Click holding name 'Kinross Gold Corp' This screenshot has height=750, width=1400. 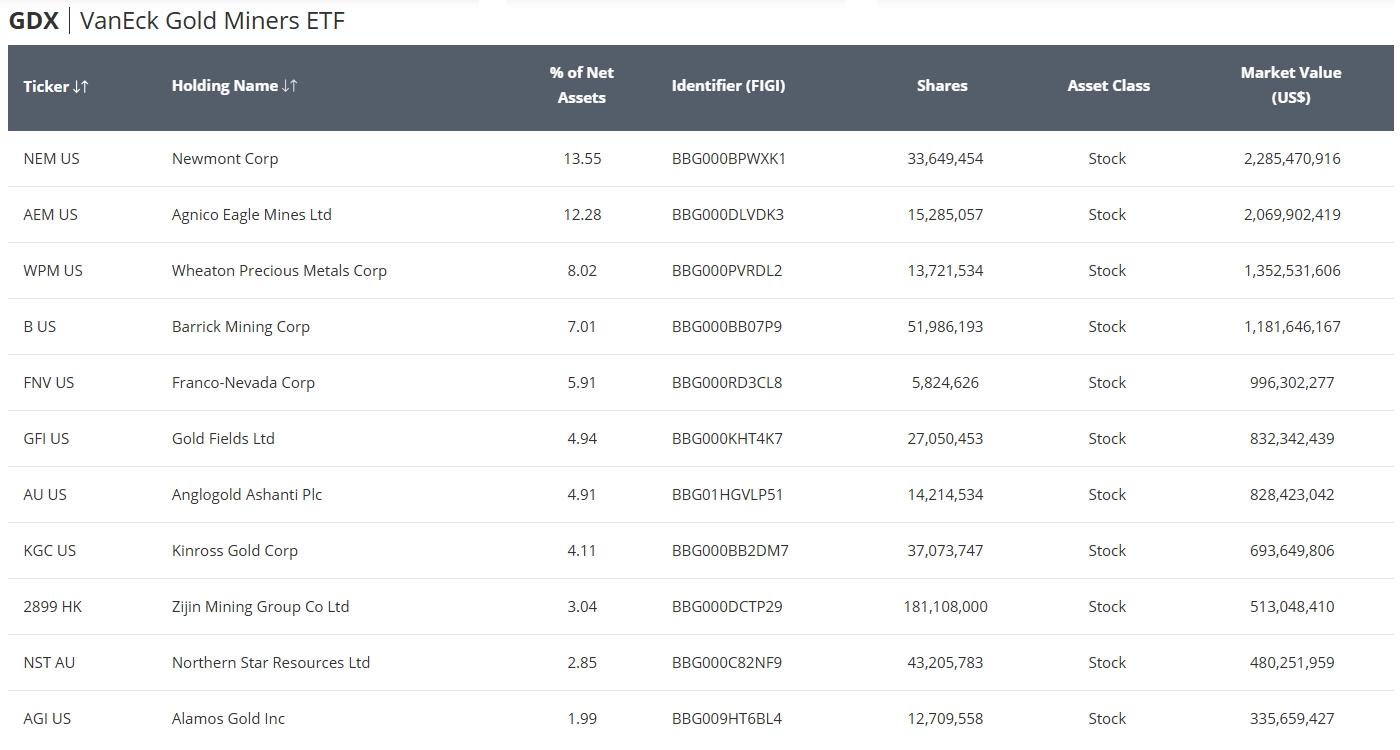click(x=235, y=551)
